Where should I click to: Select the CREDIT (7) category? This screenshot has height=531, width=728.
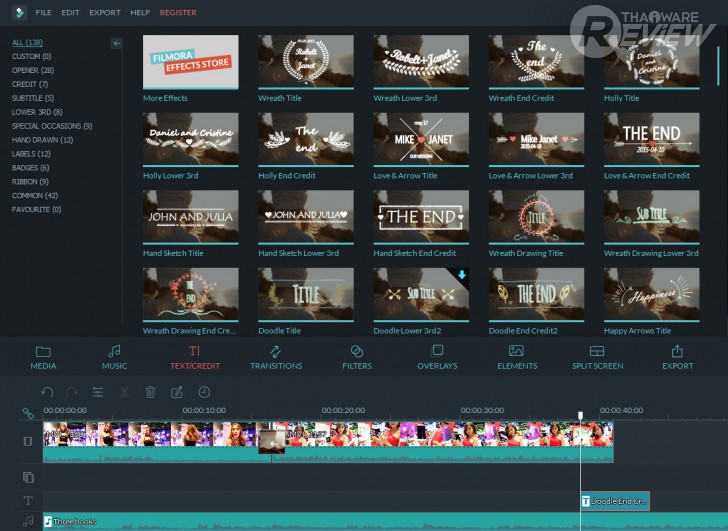point(30,84)
